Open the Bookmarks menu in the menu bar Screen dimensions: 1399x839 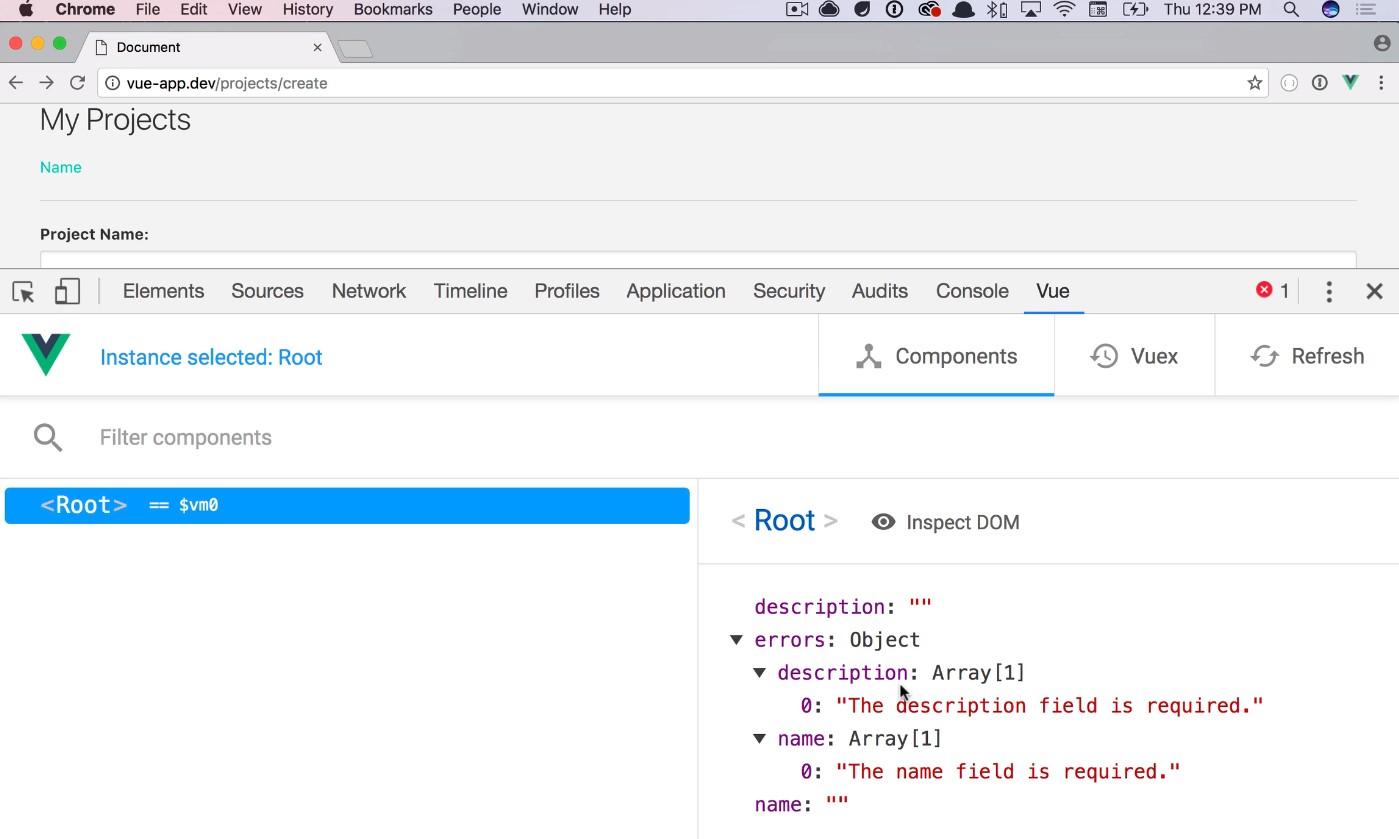coord(393,9)
